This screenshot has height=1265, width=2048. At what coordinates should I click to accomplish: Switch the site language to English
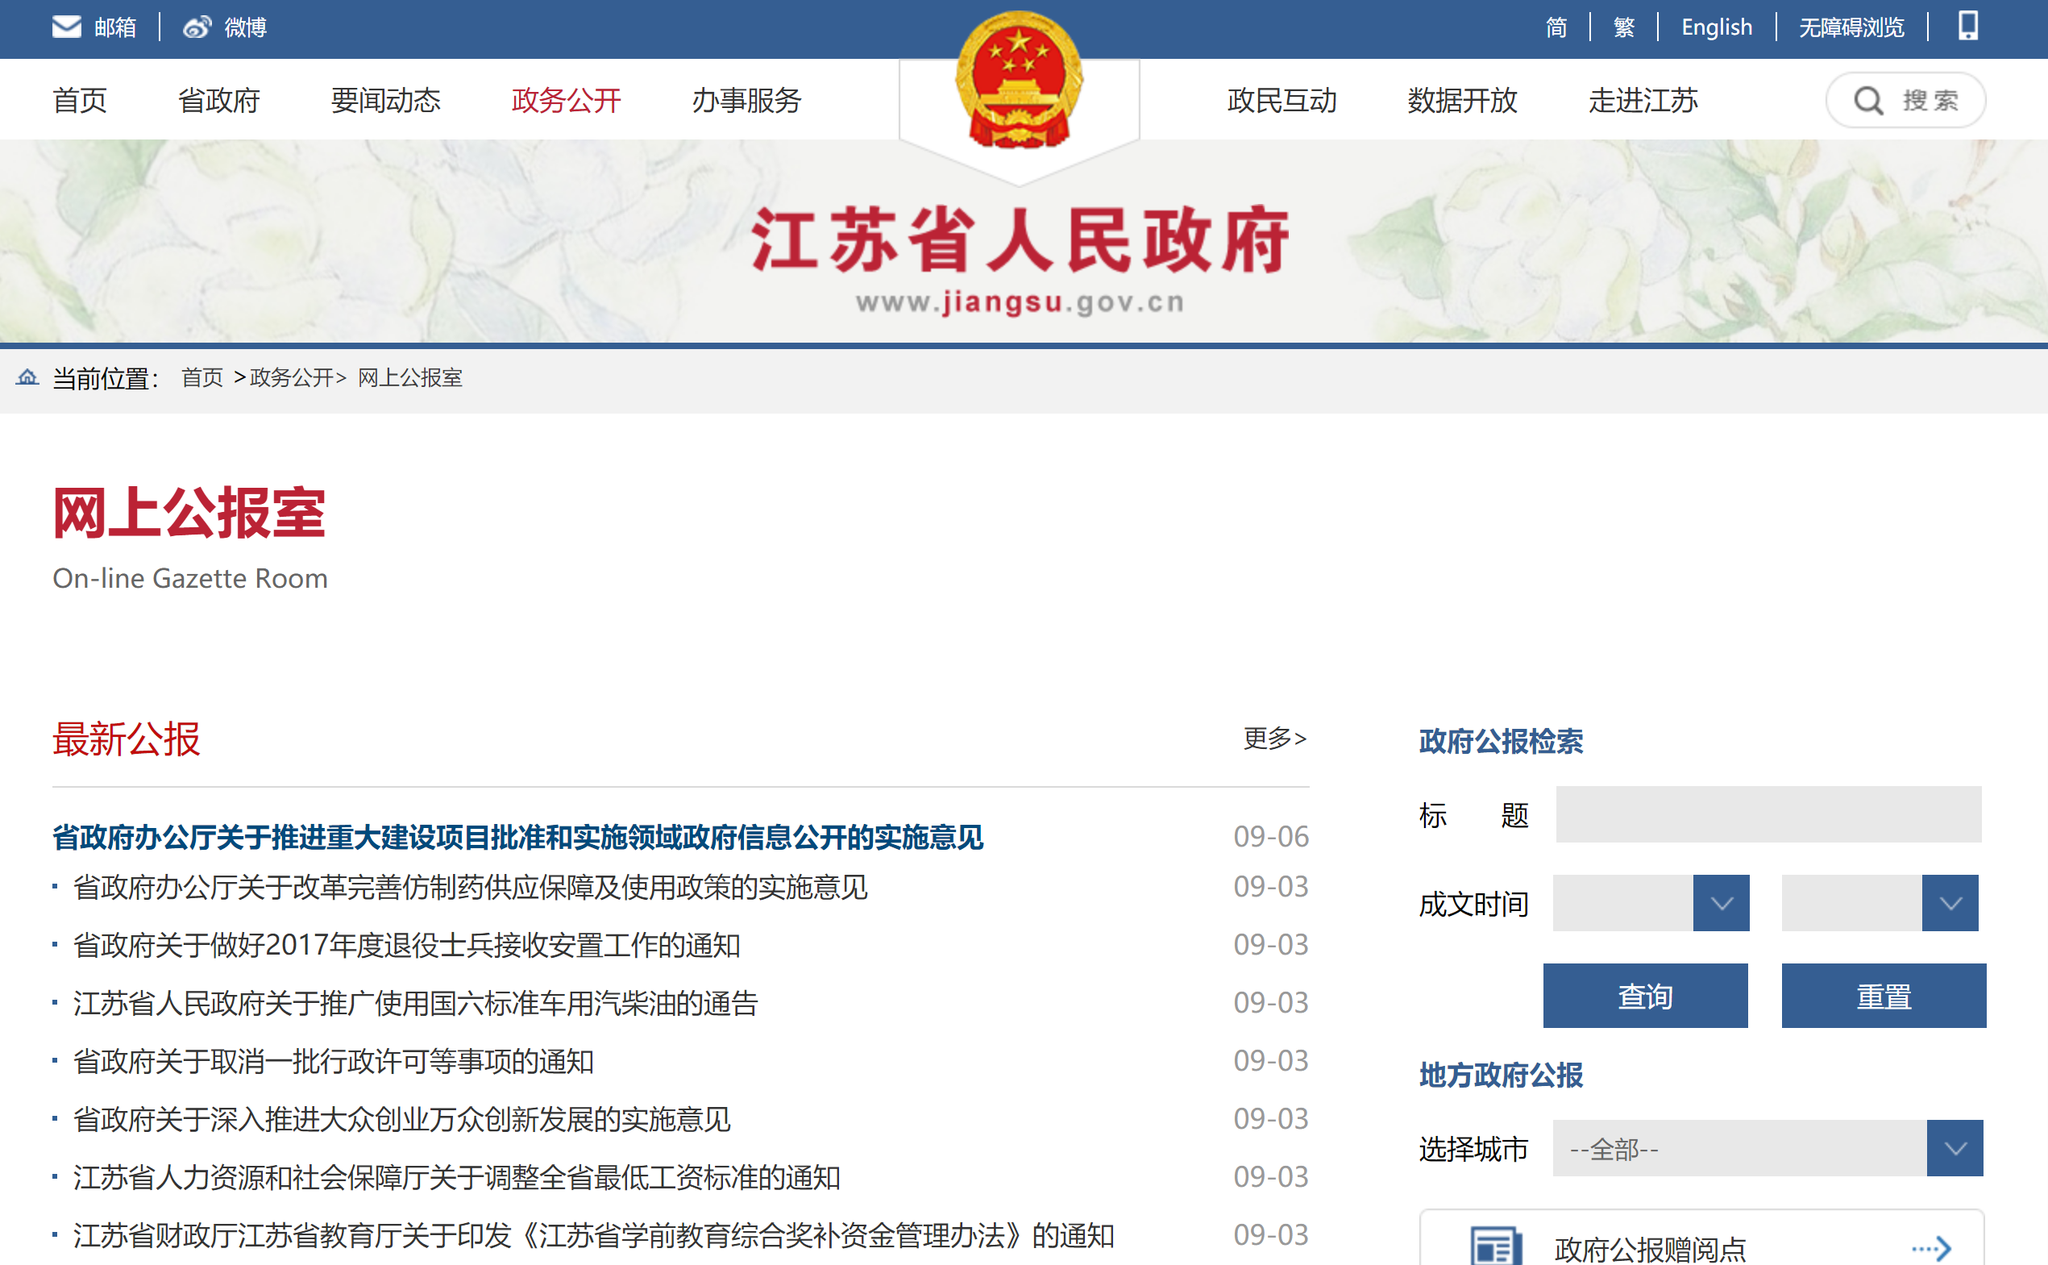[1716, 26]
